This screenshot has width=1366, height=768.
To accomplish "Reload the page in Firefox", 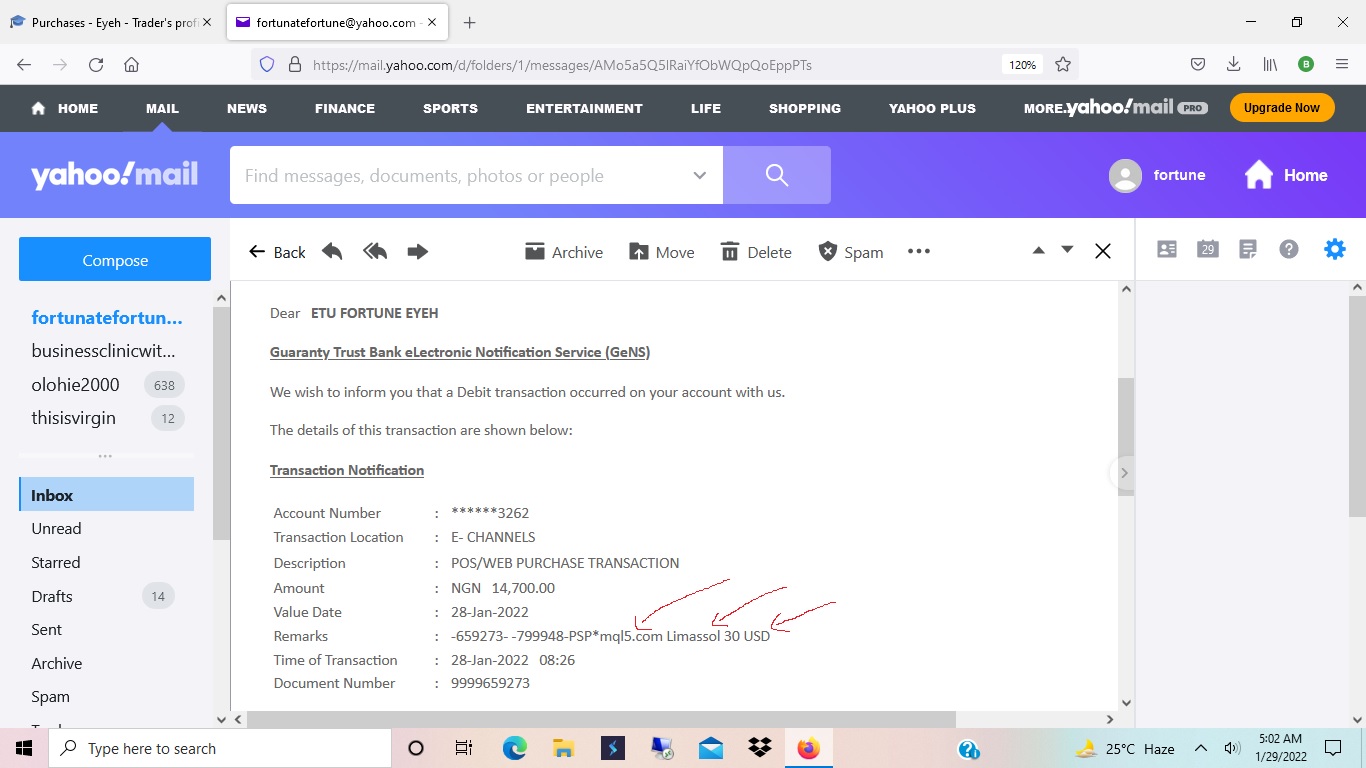I will pos(96,64).
